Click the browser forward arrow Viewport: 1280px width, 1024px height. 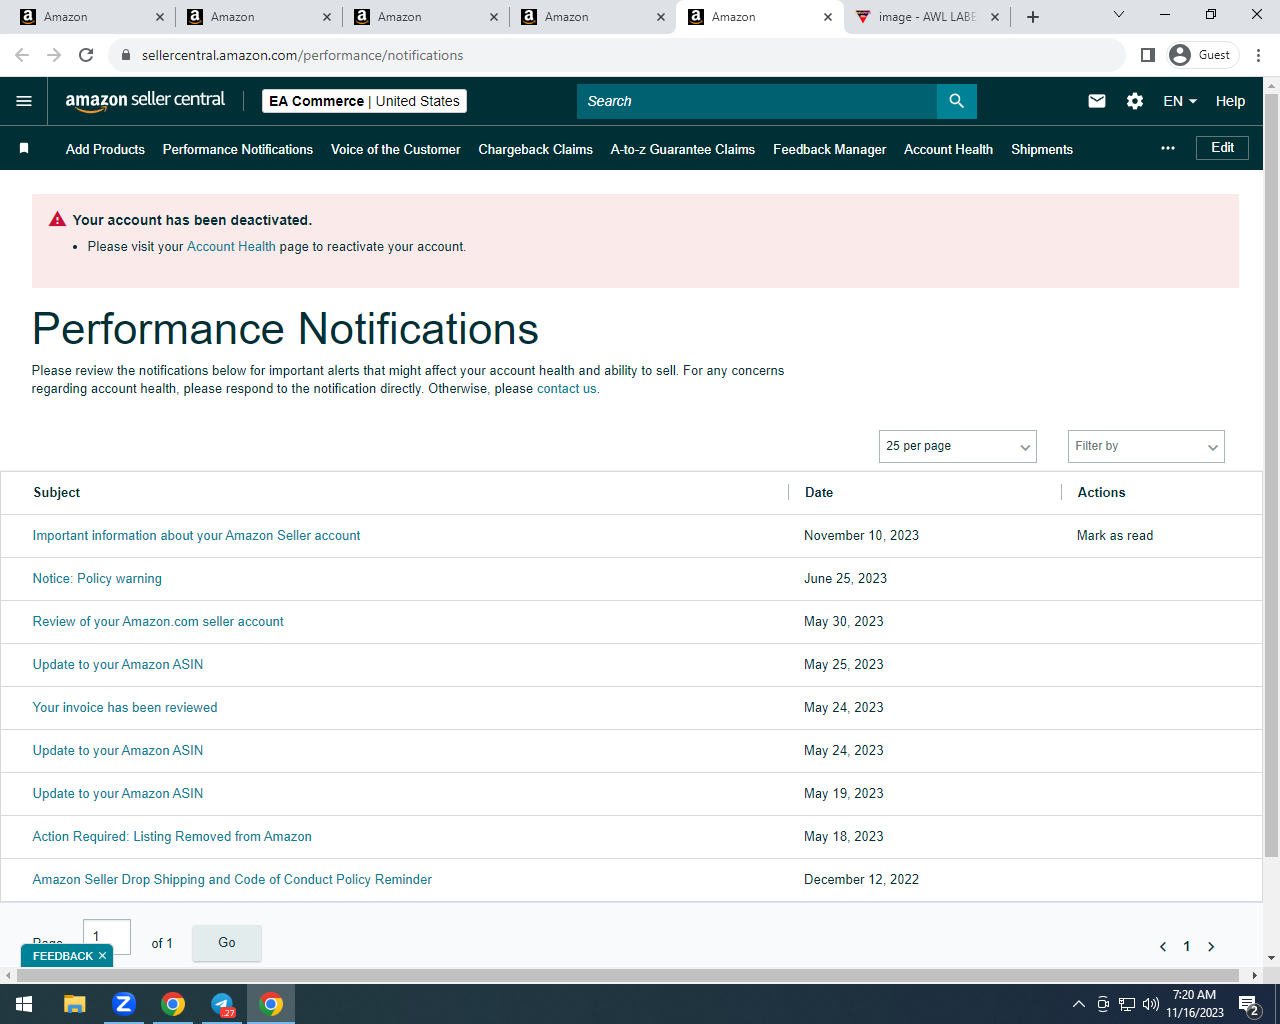click(x=54, y=55)
